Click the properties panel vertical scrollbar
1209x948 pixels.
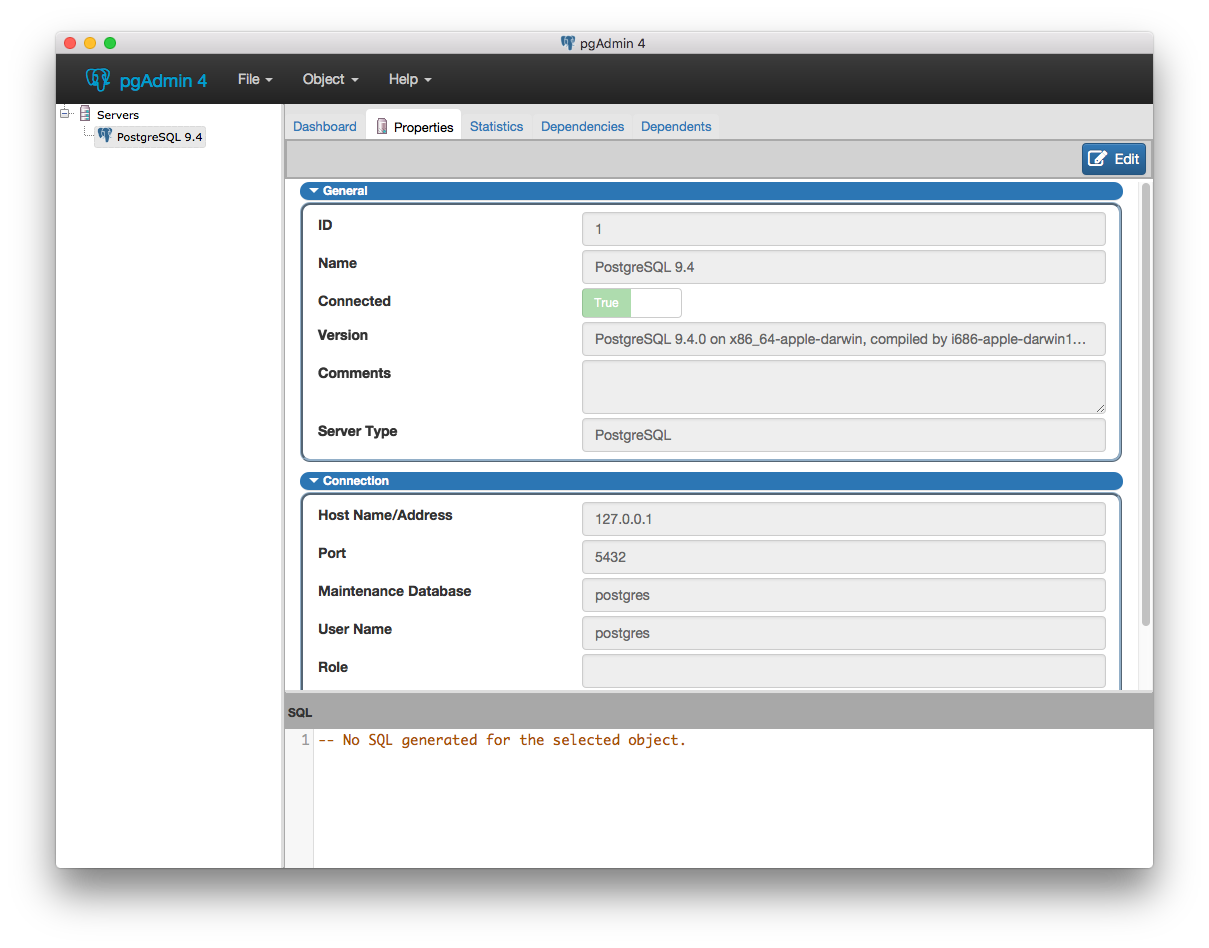[1145, 400]
